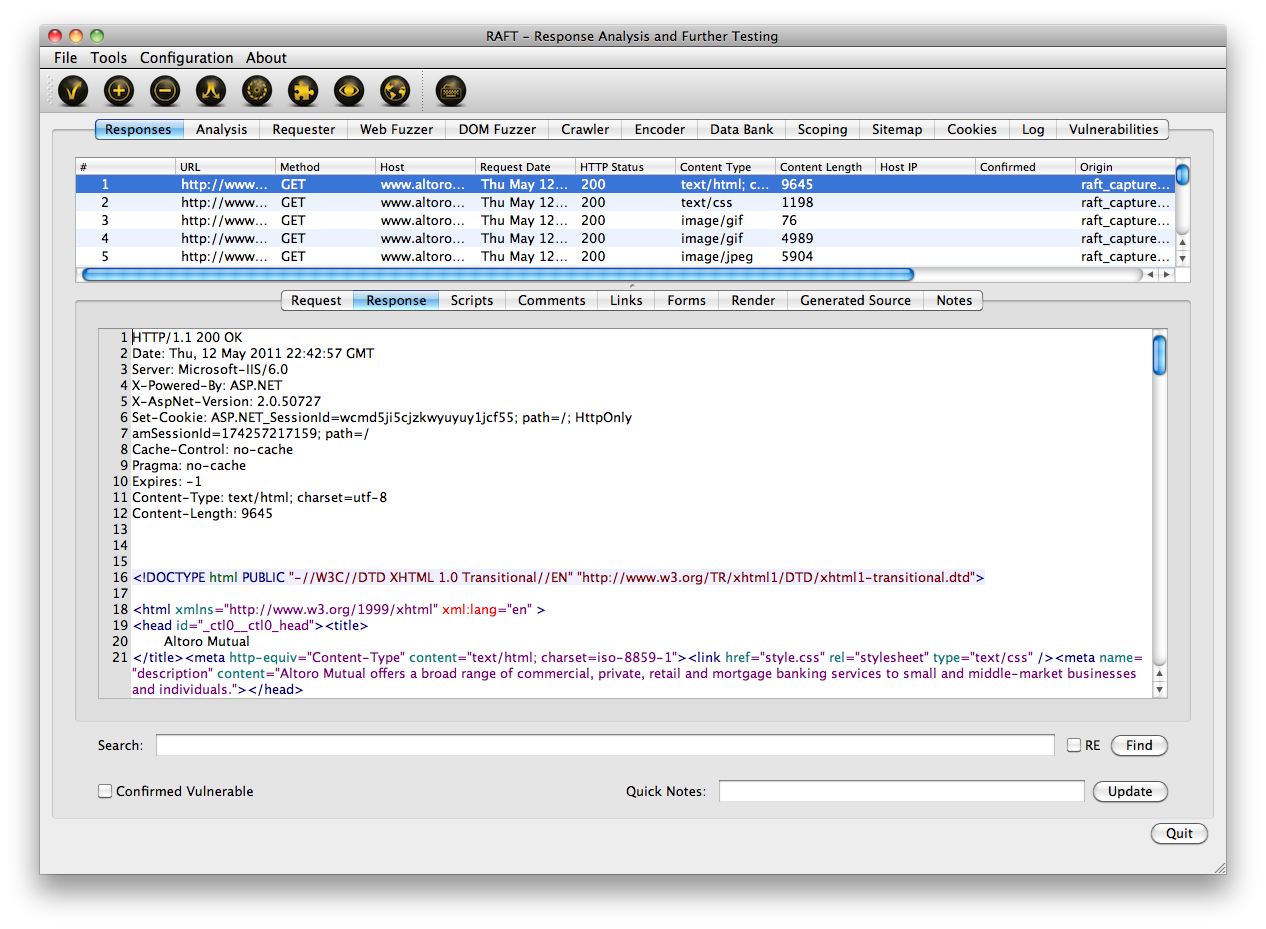Enable the RE regex checkbox

click(1074, 745)
